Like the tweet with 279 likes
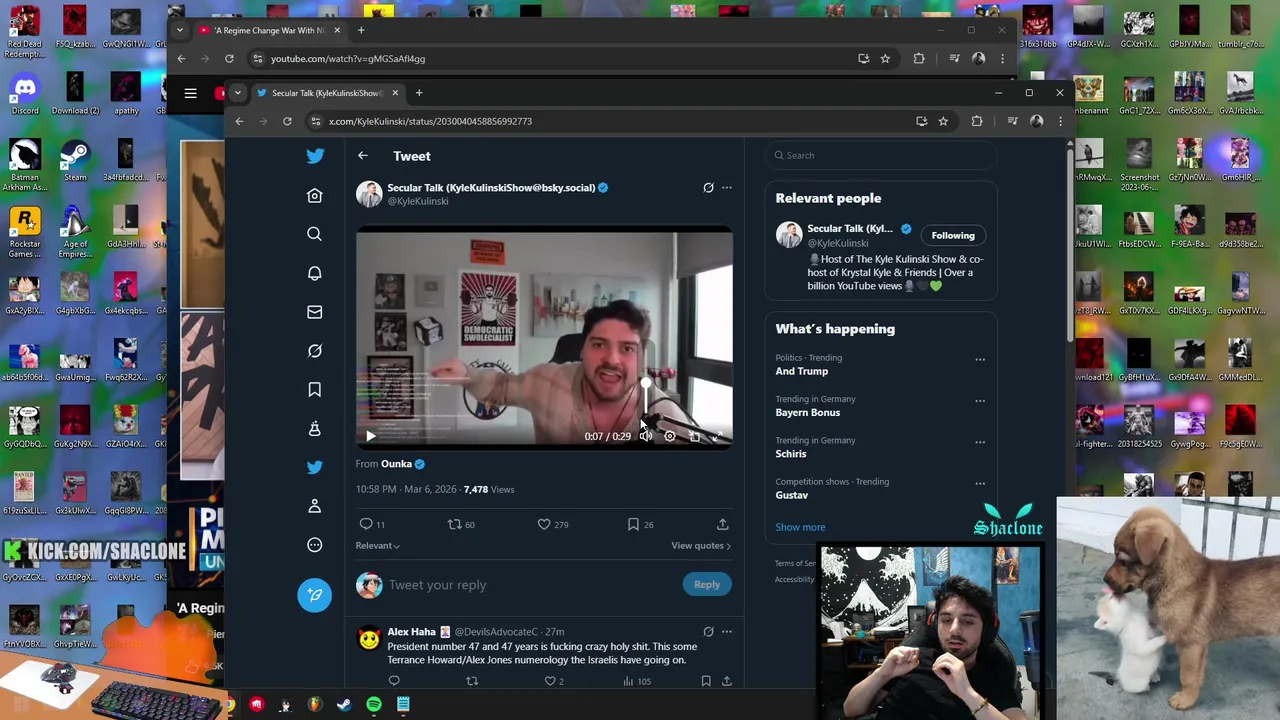The width and height of the screenshot is (1280, 720). 544,524
